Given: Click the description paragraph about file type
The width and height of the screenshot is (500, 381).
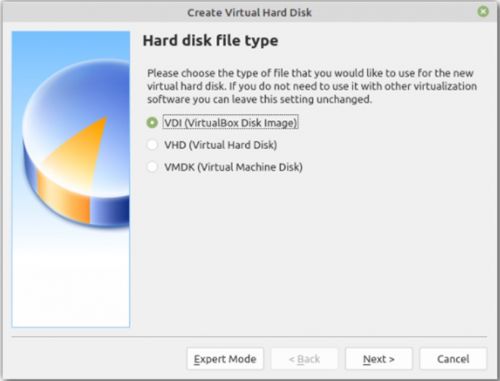Looking at the screenshot, I should click(312, 86).
